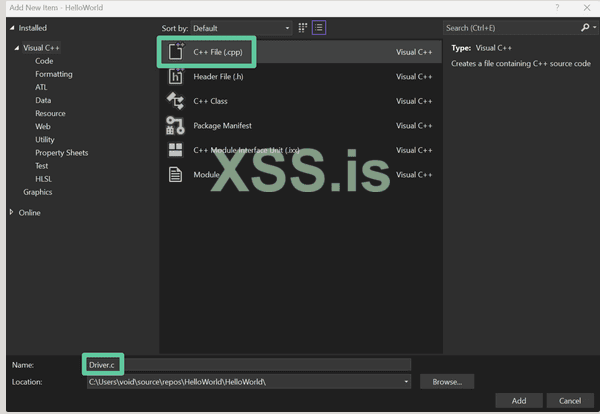The height and width of the screenshot is (414, 600).
Task: Open the search options dropdown arrow
Action: coord(594,28)
